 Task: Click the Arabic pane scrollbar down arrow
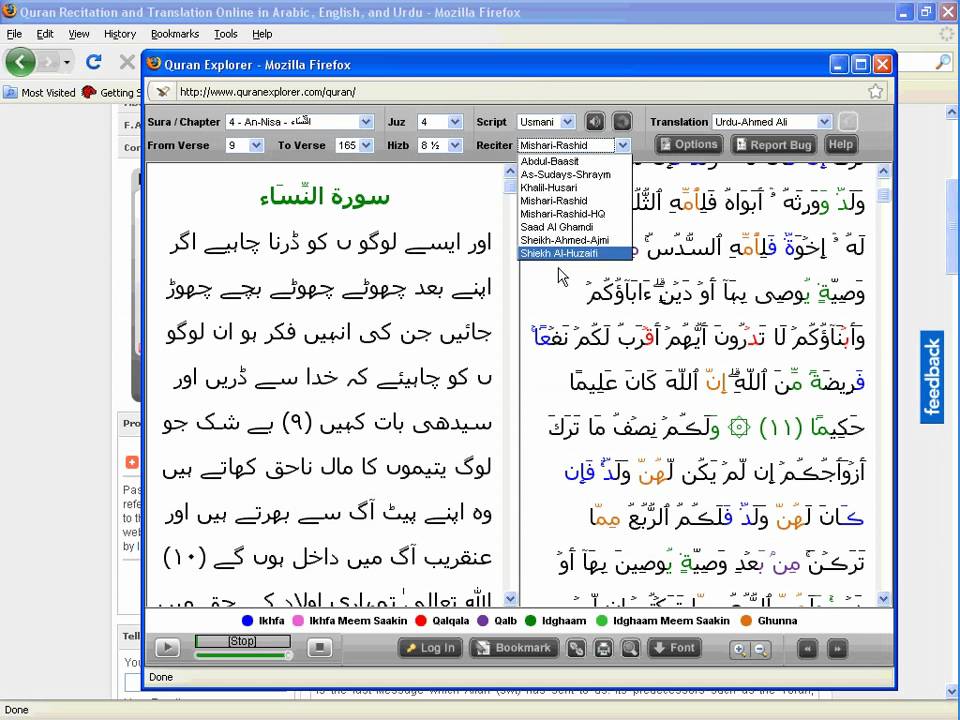(x=883, y=599)
